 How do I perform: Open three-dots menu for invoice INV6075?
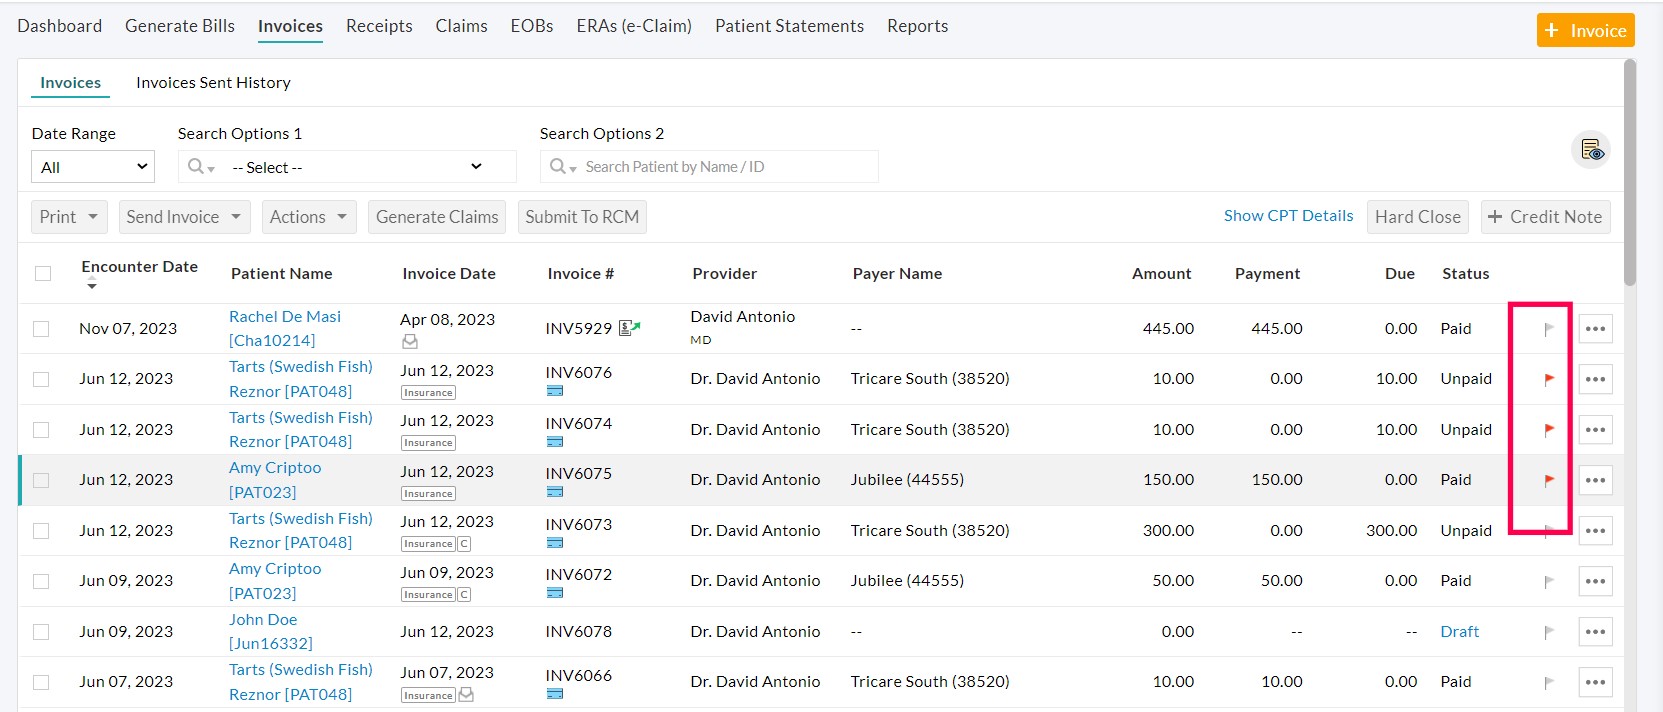coord(1595,480)
